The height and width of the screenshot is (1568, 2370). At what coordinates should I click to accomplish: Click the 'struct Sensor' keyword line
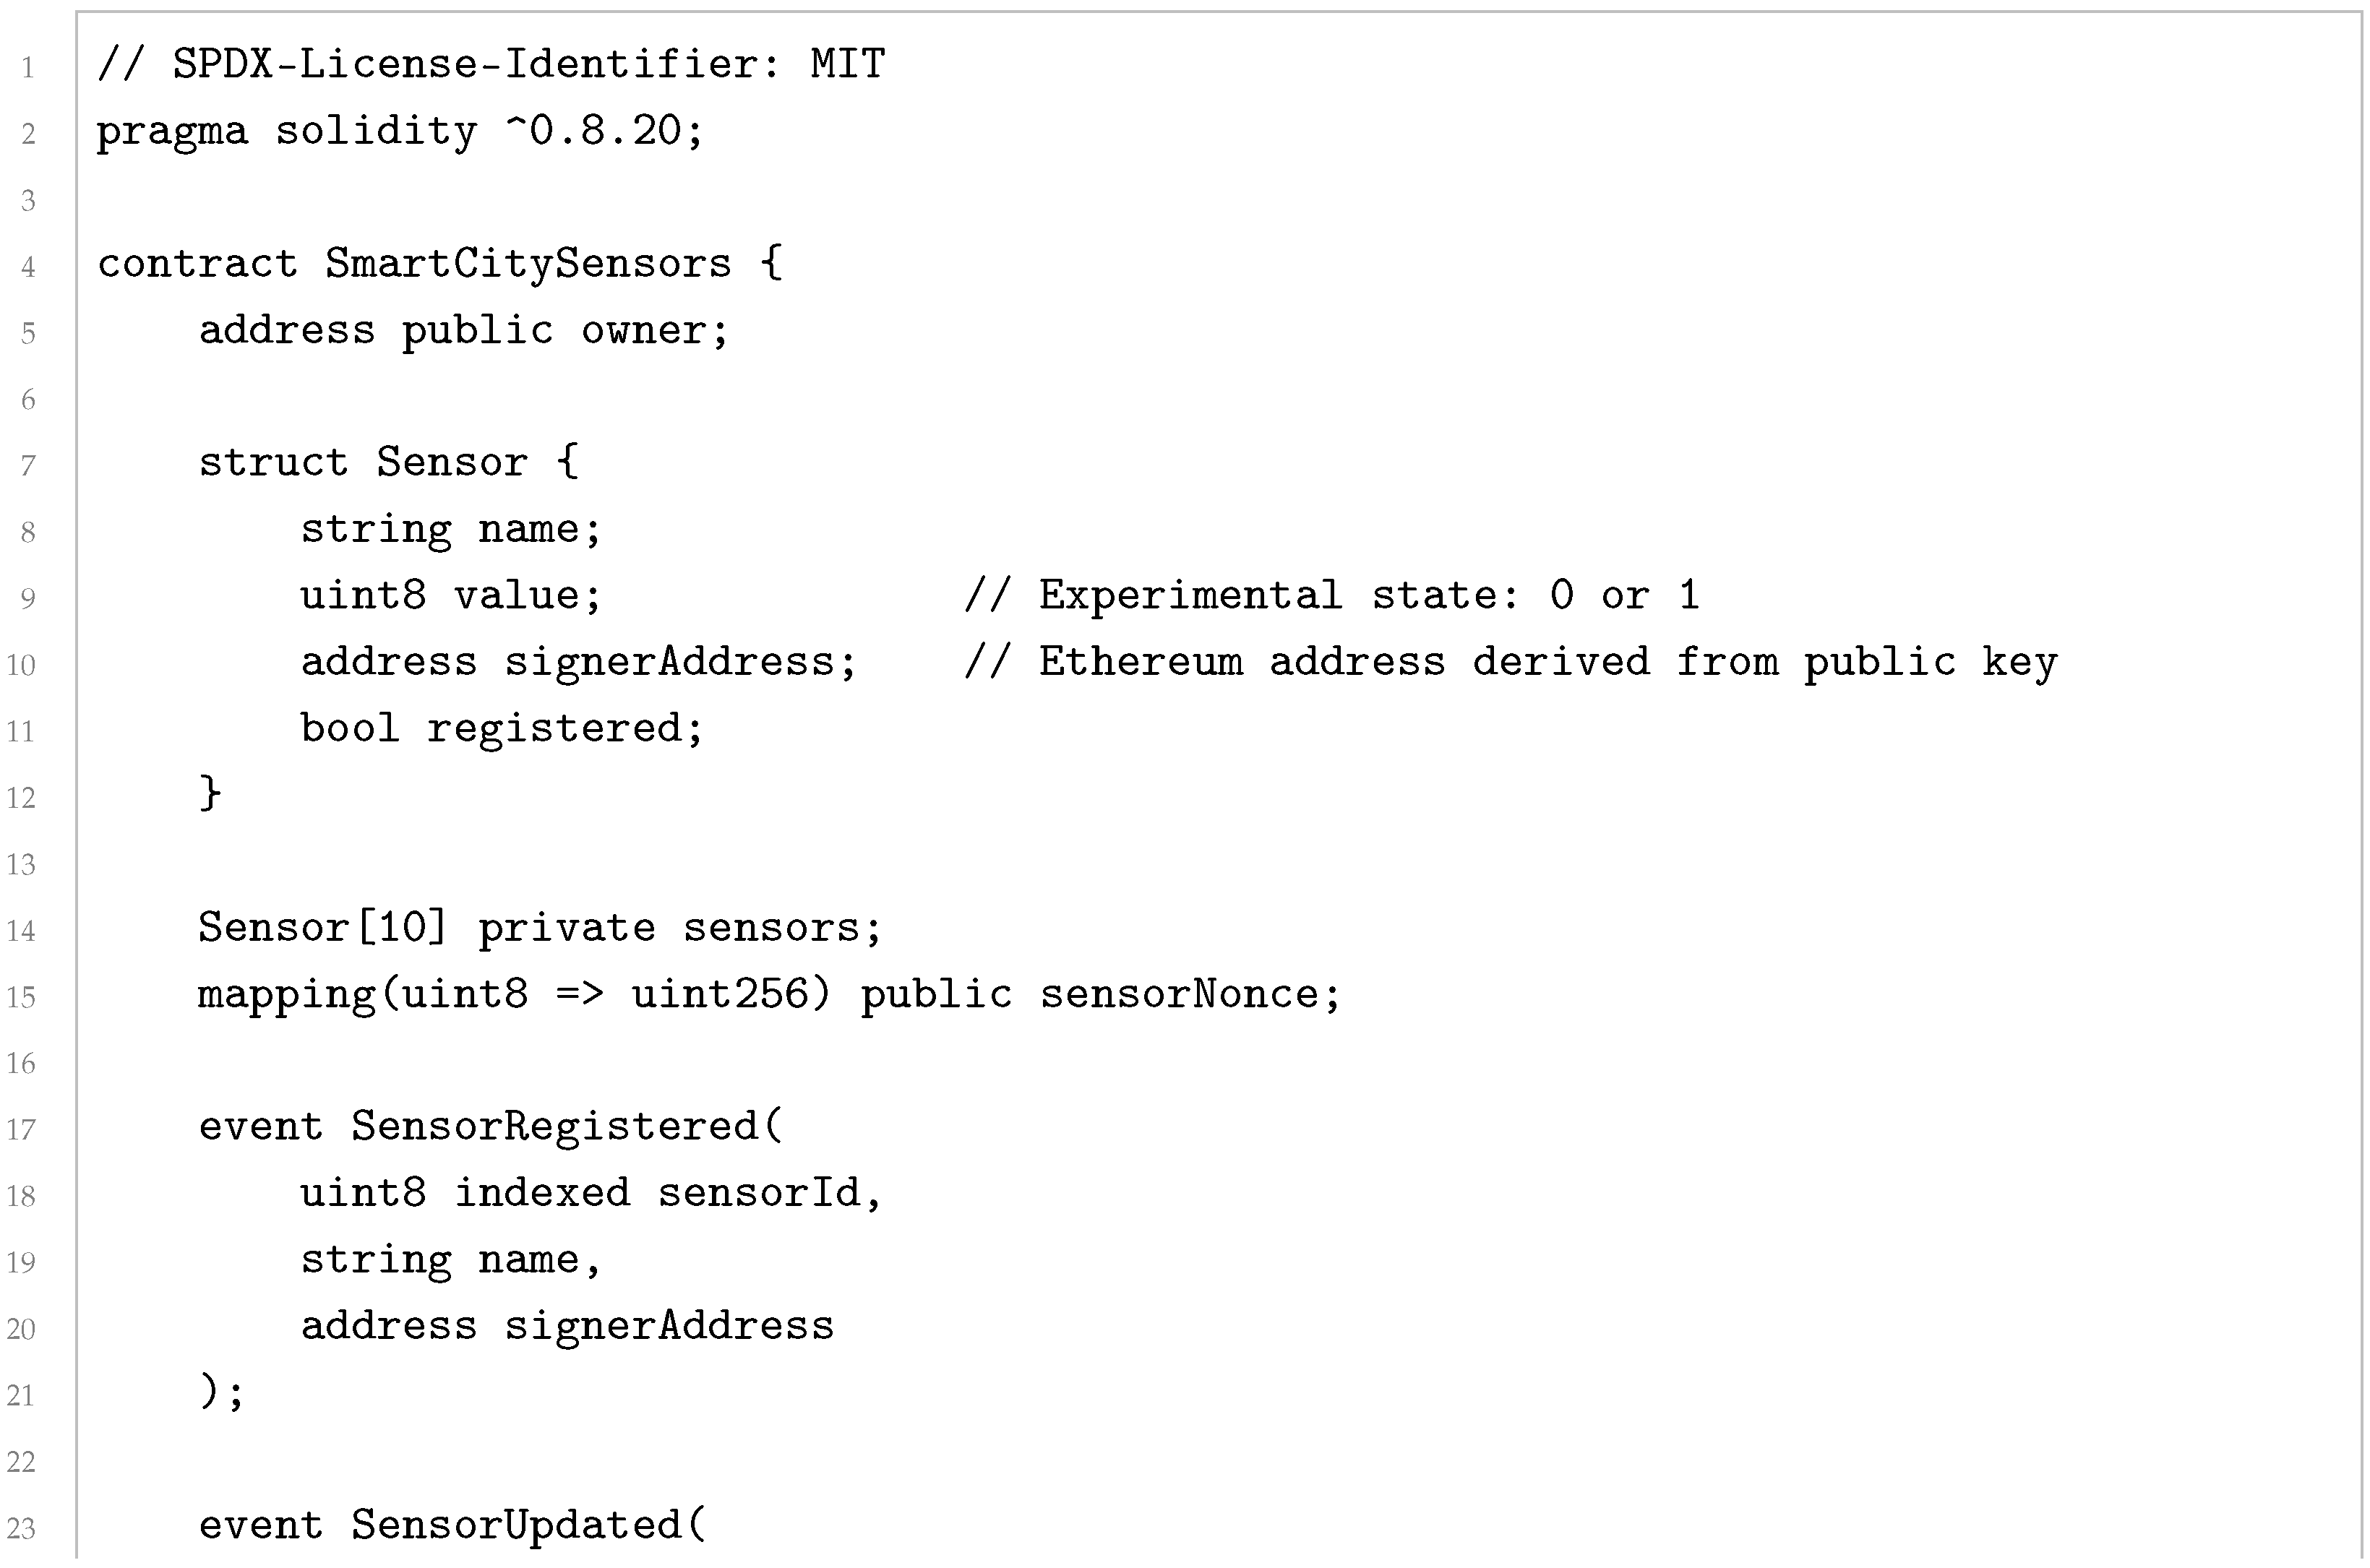[388, 463]
